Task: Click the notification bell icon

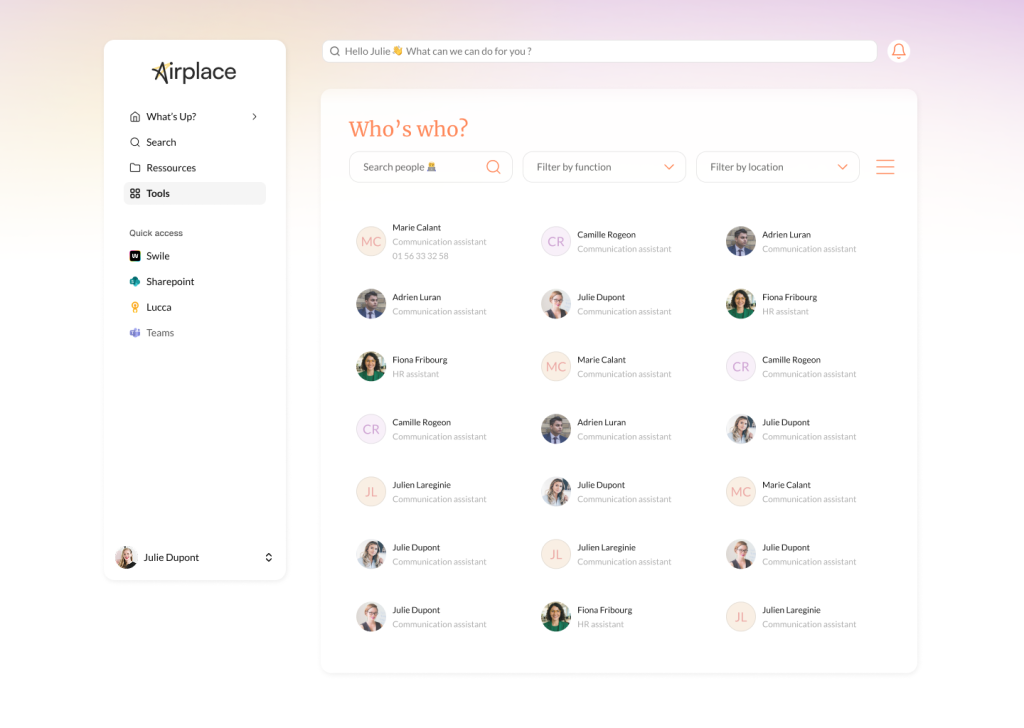Action: [x=898, y=51]
